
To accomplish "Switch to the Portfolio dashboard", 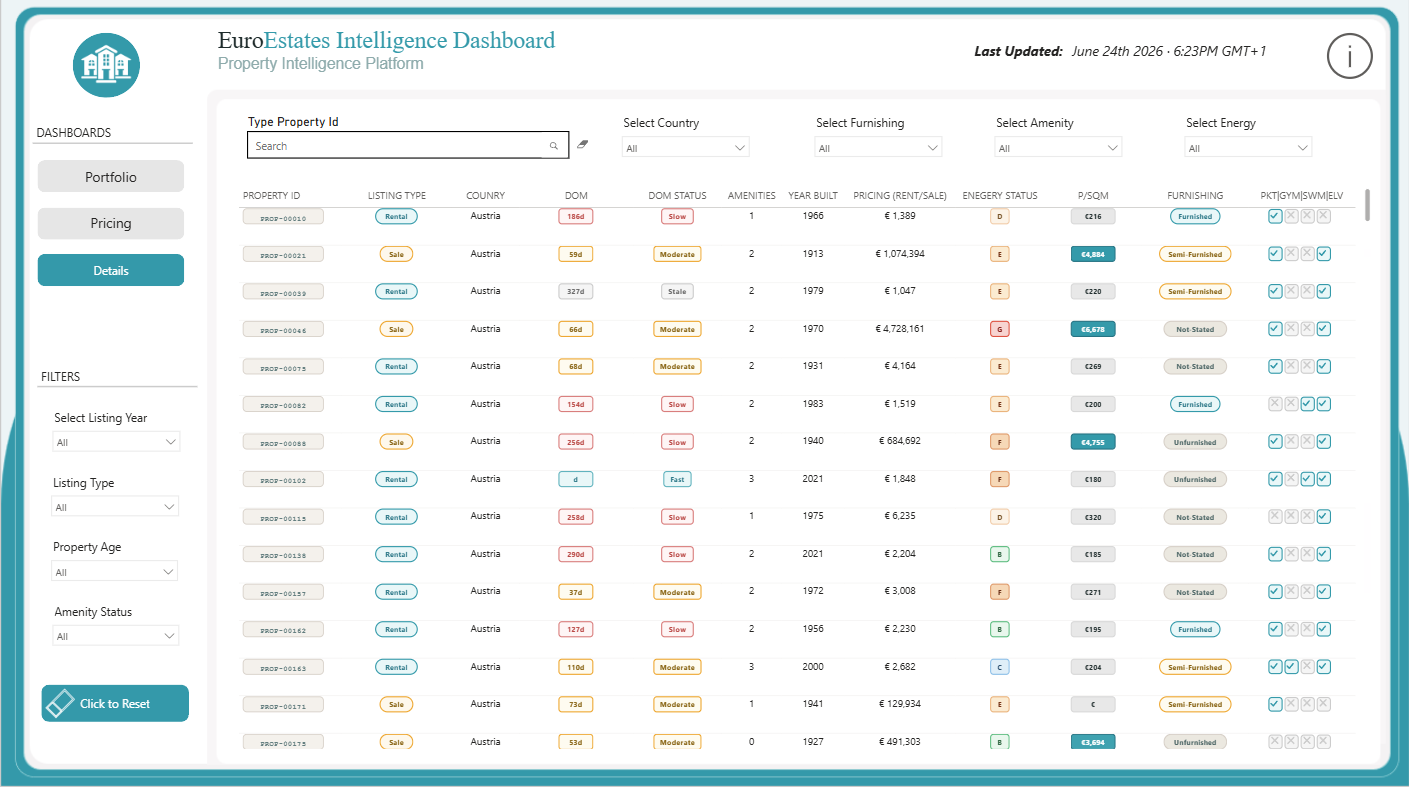I will [111, 176].
